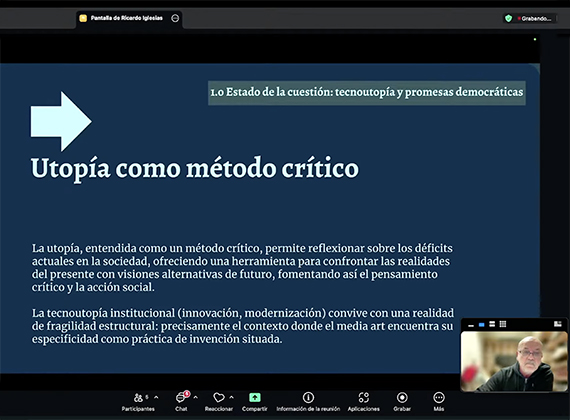This screenshot has width=570, height=420.
Task: Select single speaker thumbnail view
Action: pos(482,324)
